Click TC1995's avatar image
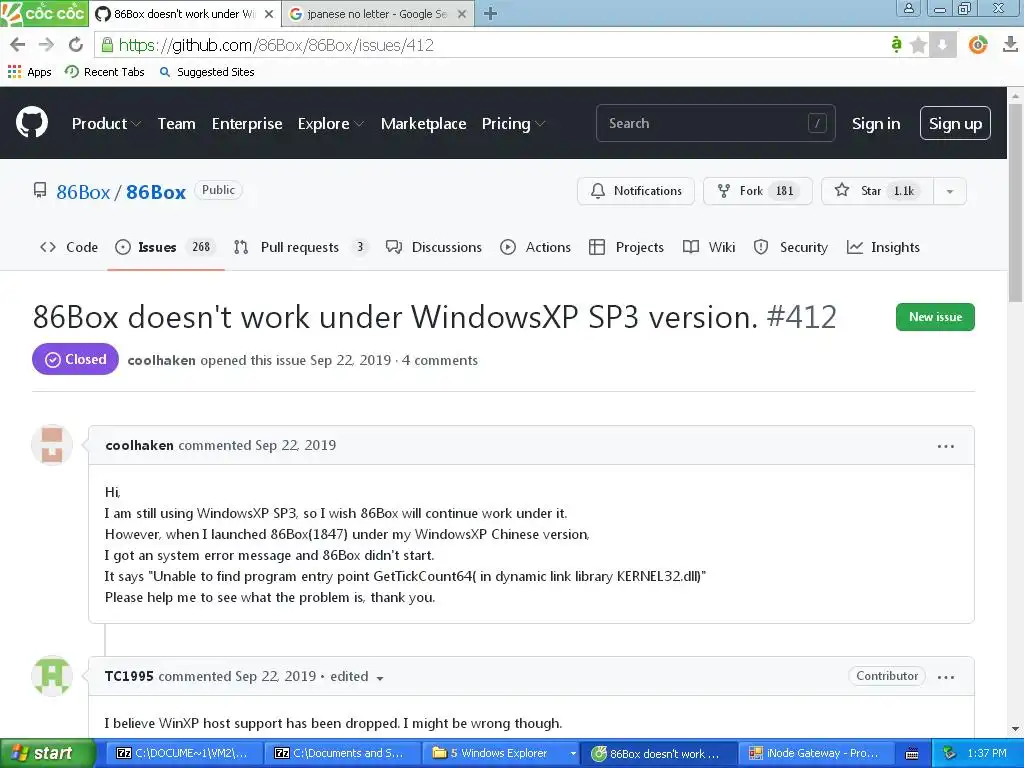This screenshot has height=768, width=1024. click(x=52, y=675)
